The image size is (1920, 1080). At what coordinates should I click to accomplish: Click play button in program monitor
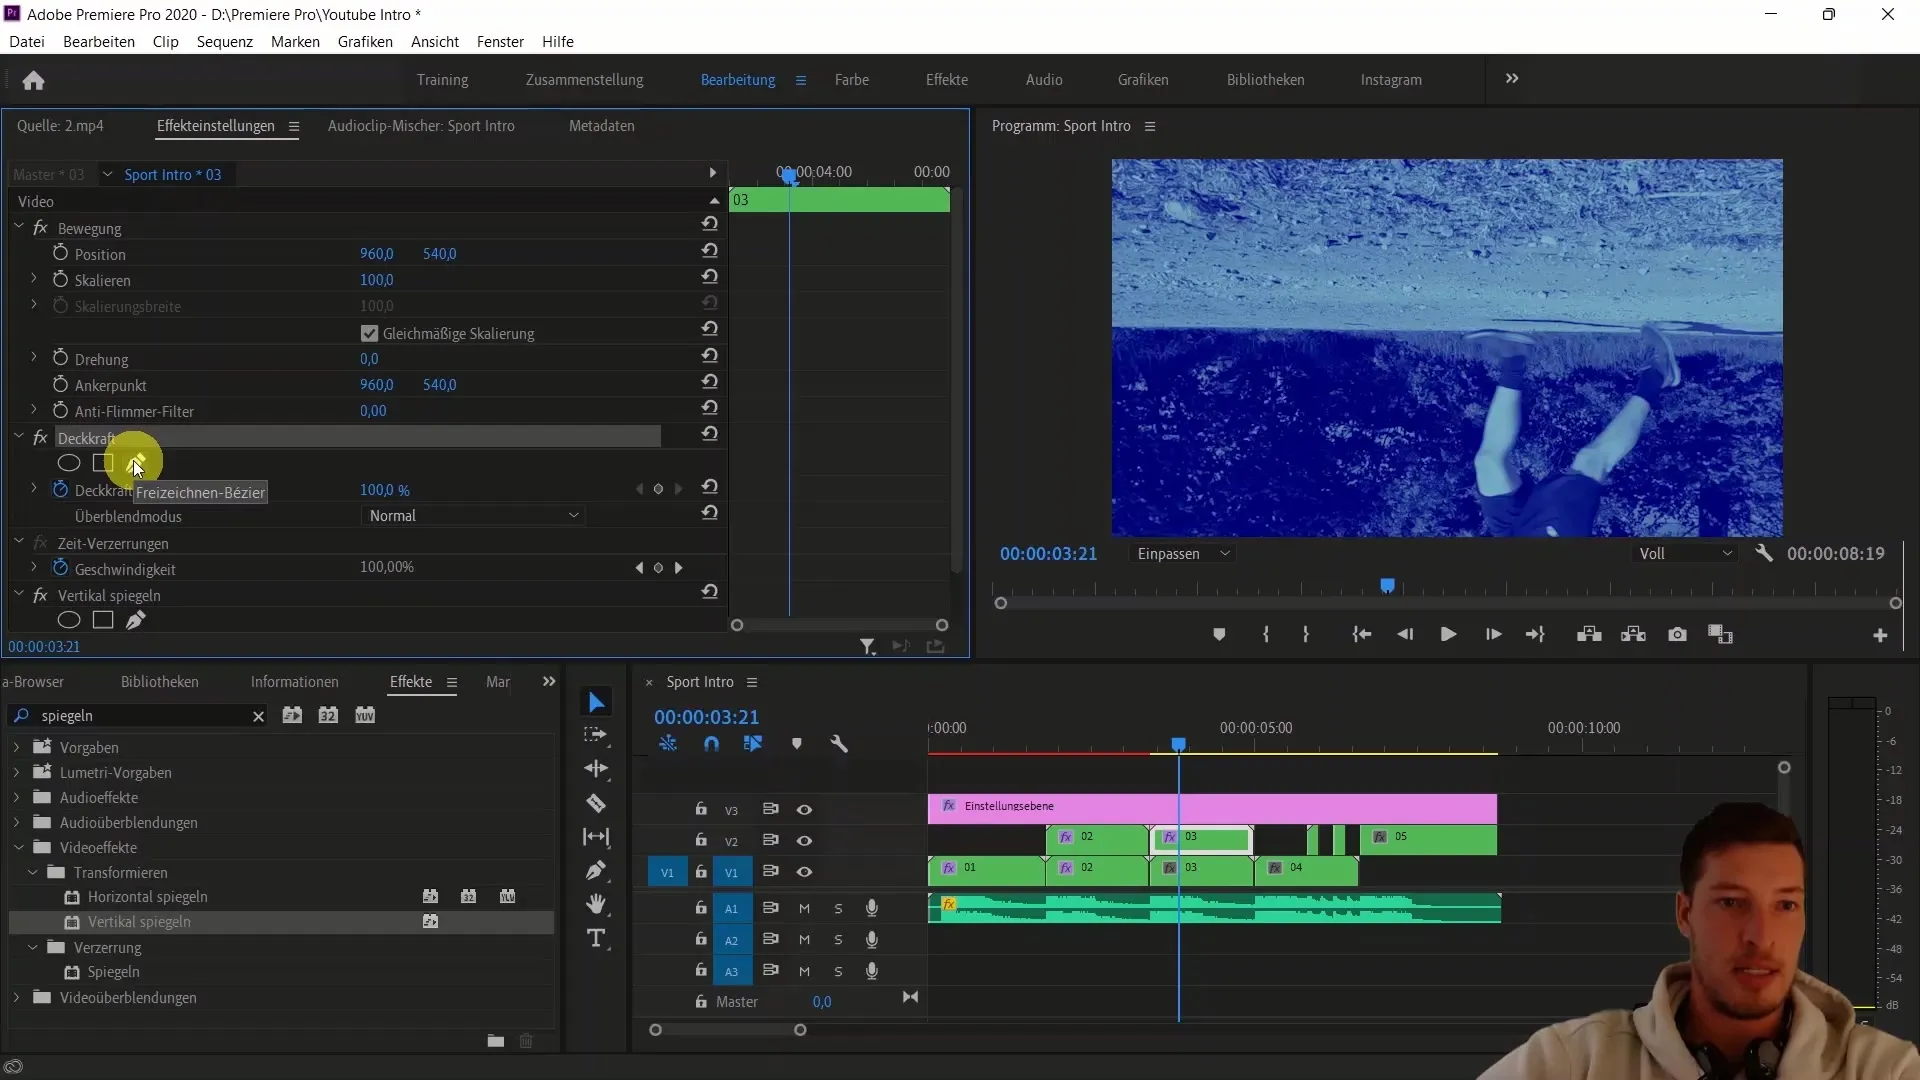[1448, 634]
